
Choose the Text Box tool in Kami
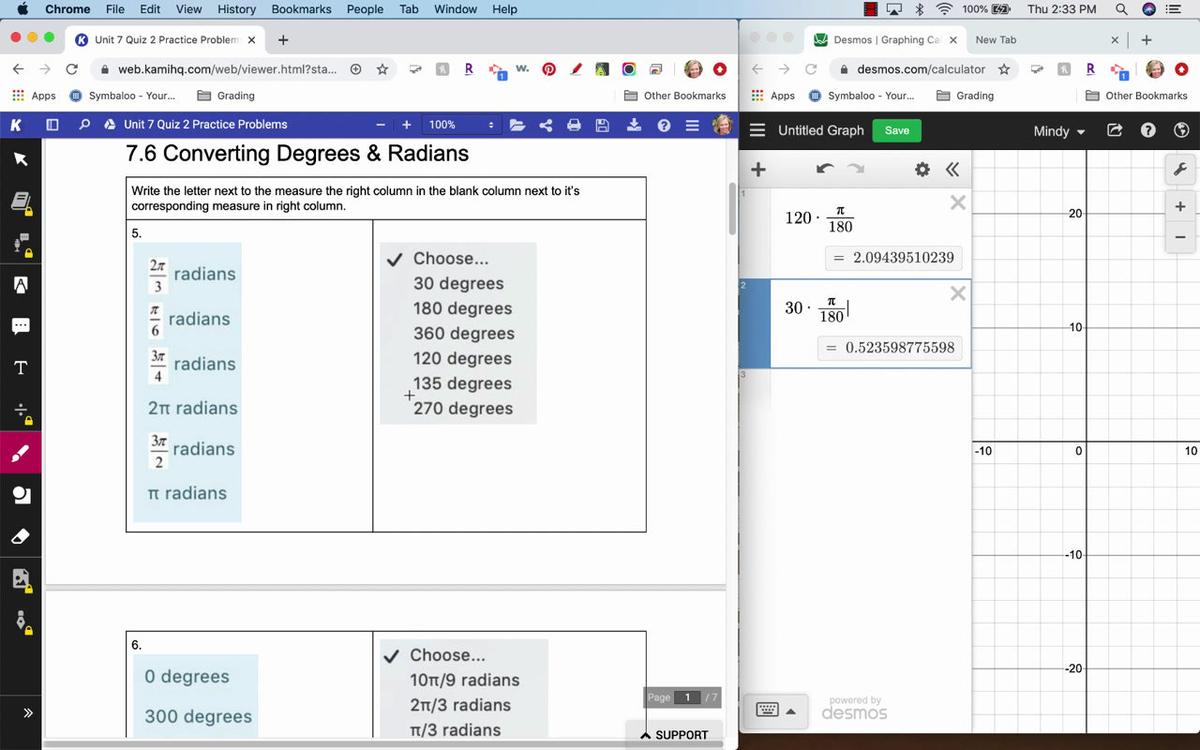tap(20, 368)
